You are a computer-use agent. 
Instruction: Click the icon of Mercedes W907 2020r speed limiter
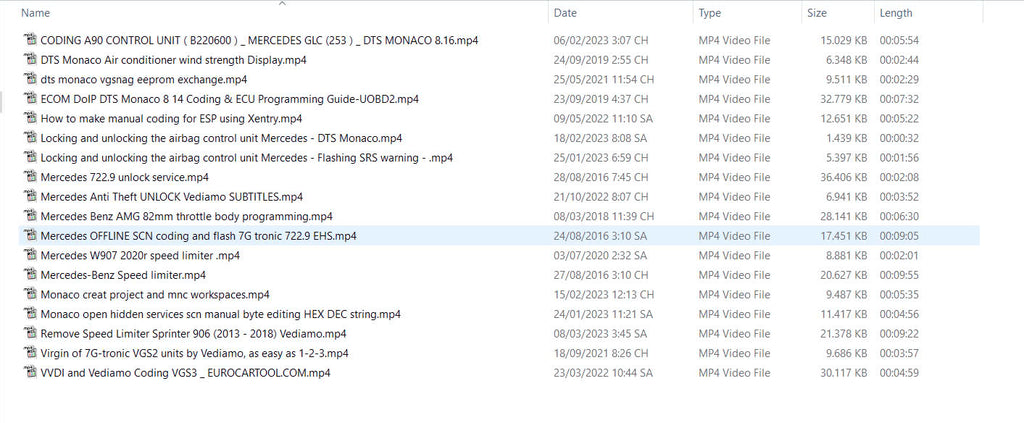click(x=29, y=255)
